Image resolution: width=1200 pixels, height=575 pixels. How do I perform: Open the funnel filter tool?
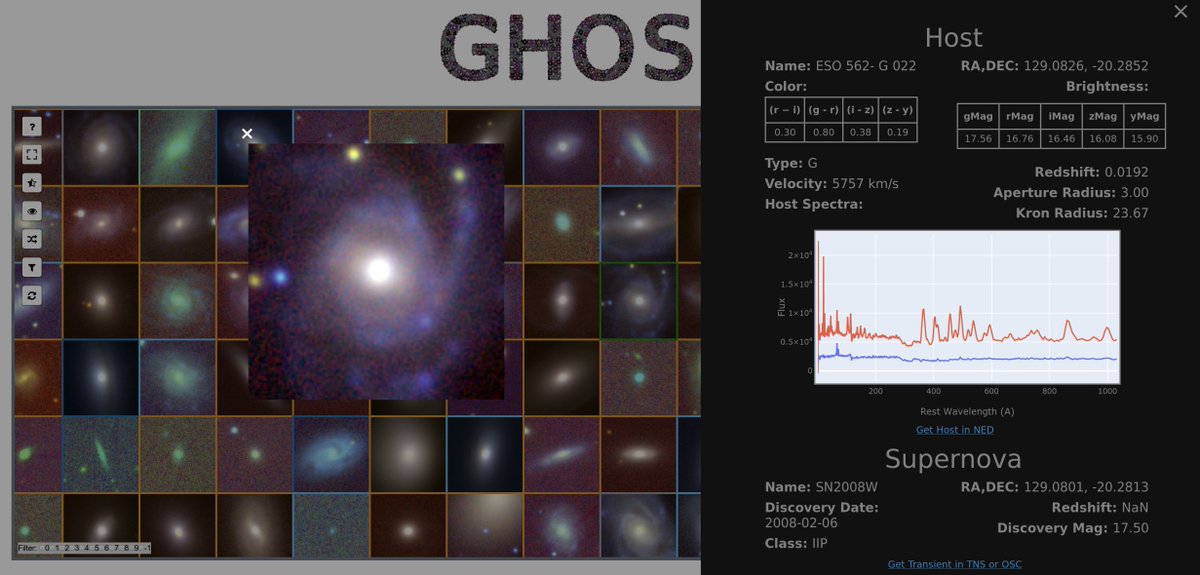click(32, 267)
